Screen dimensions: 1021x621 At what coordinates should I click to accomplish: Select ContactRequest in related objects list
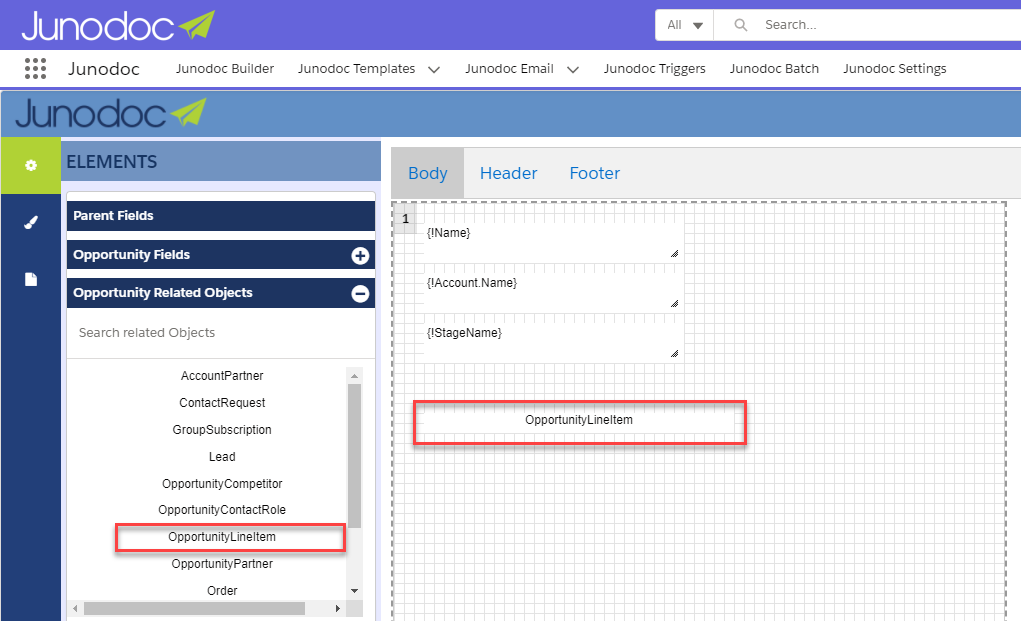pyautogui.click(x=222, y=403)
